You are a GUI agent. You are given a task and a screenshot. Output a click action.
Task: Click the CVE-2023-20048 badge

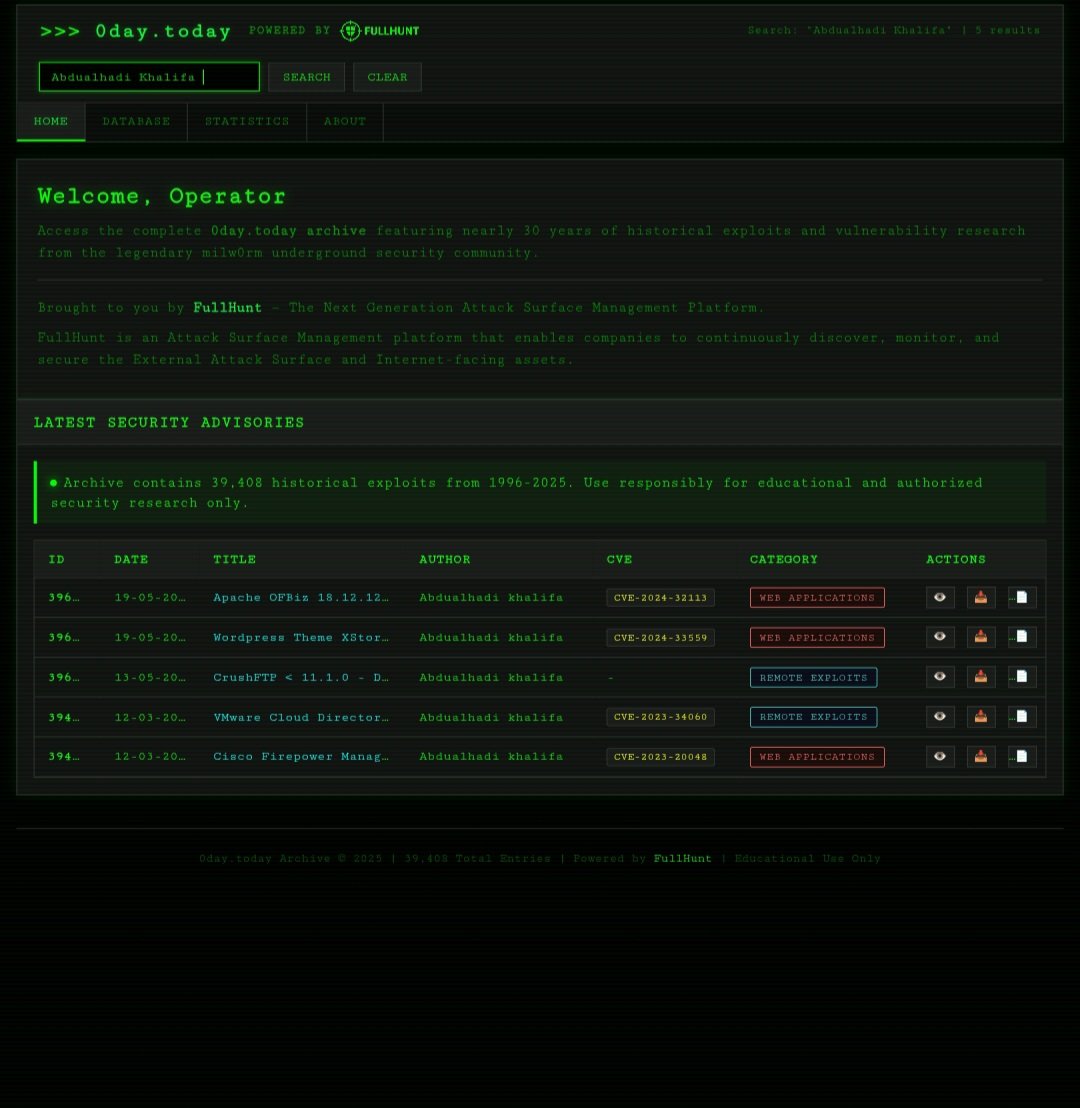tap(660, 757)
